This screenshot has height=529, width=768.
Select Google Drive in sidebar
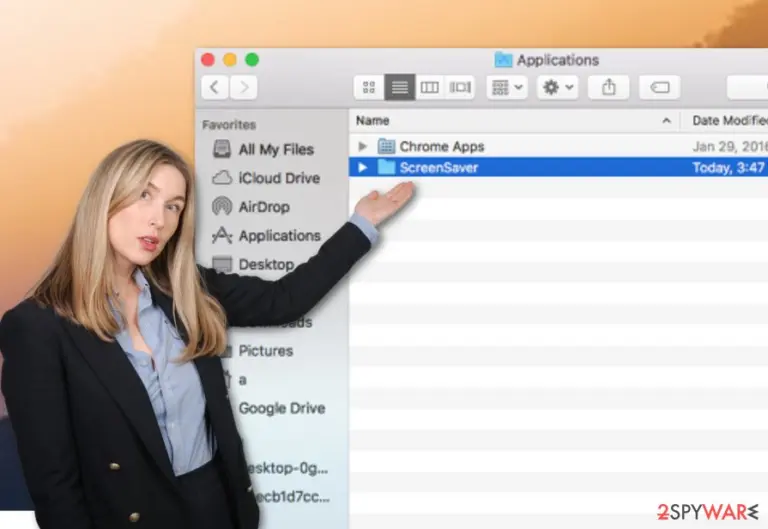tap(282, 408)
